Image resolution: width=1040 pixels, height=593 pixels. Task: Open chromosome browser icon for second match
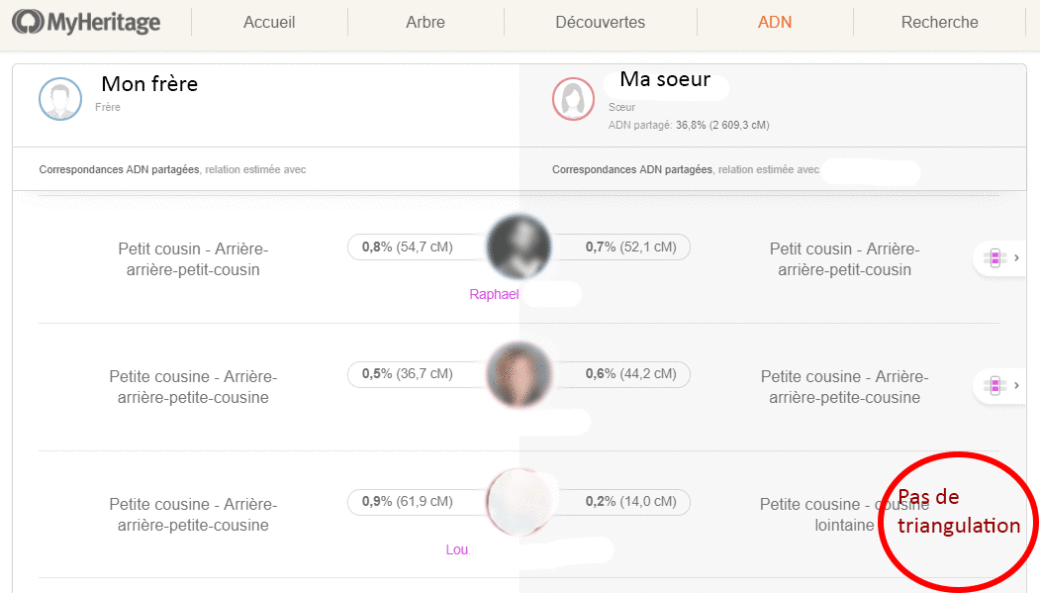(x=994, y=385)
